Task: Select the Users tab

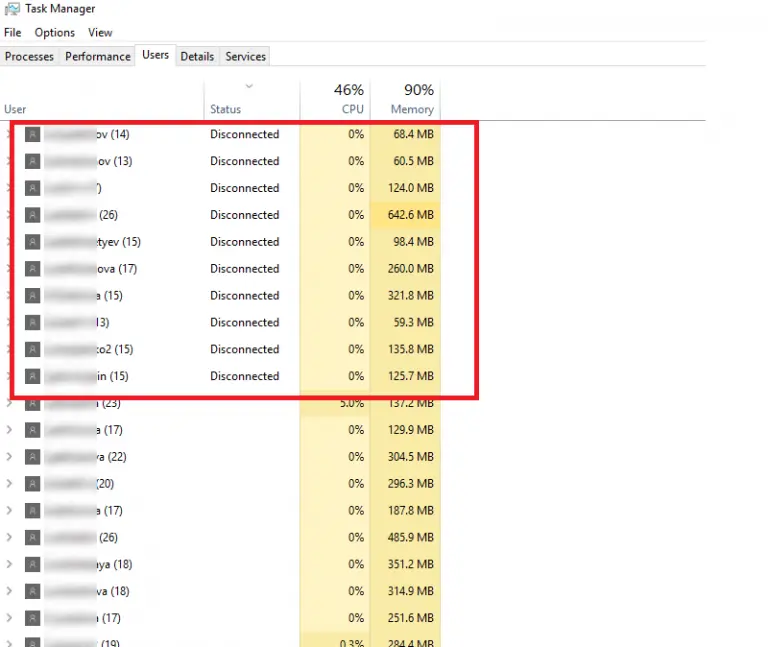Action: [x=155, y=55]
